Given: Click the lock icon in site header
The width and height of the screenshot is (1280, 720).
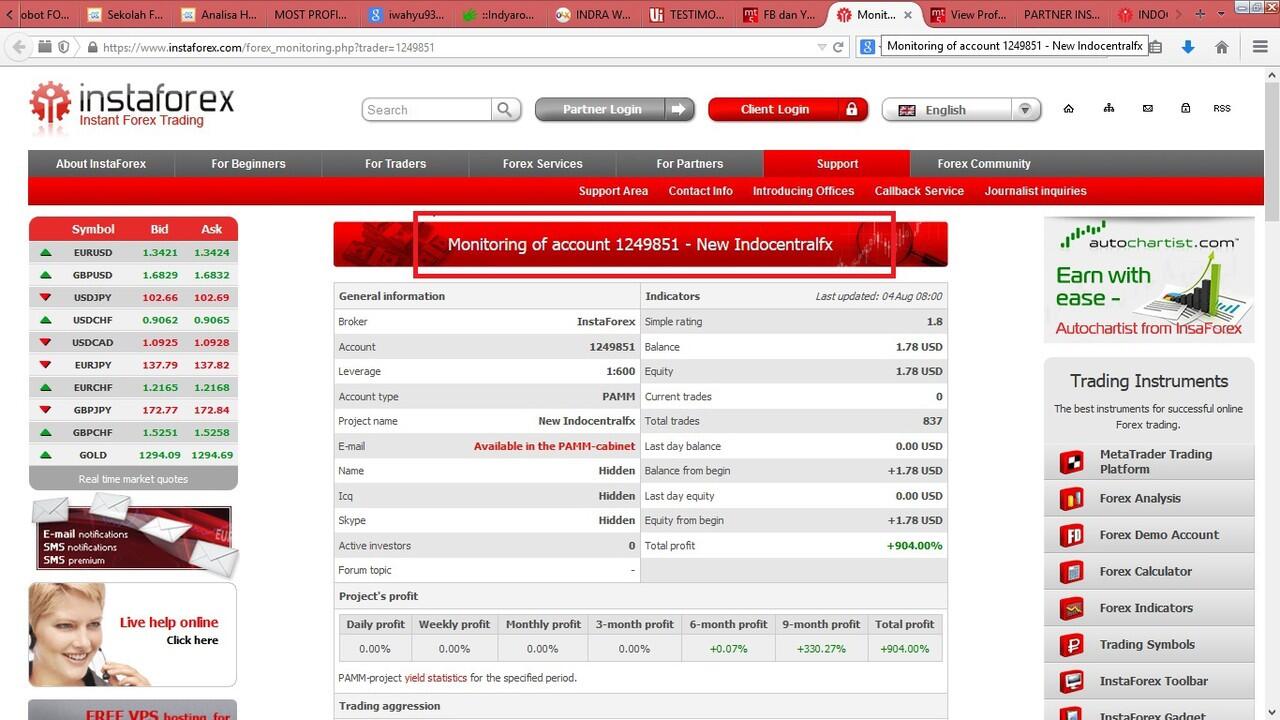Looking at the screenshot, I should (x=1185, y=108).
